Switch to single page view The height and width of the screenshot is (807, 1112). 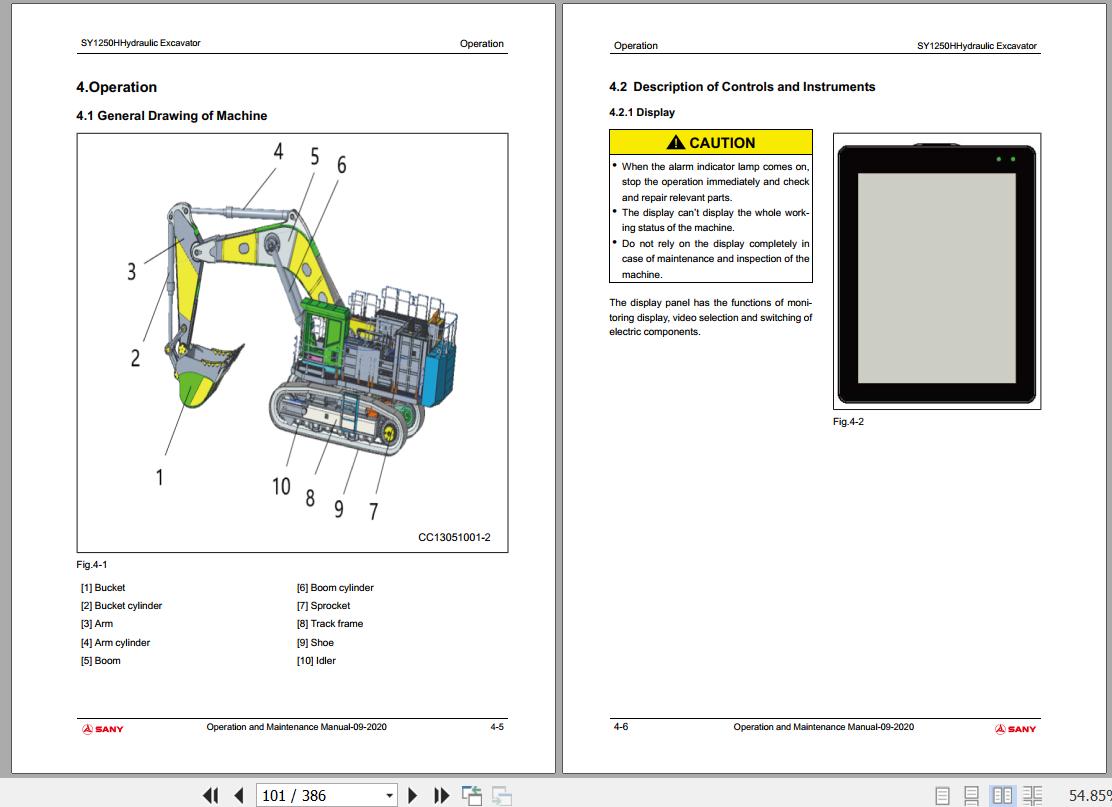click(x=943, y=796)
